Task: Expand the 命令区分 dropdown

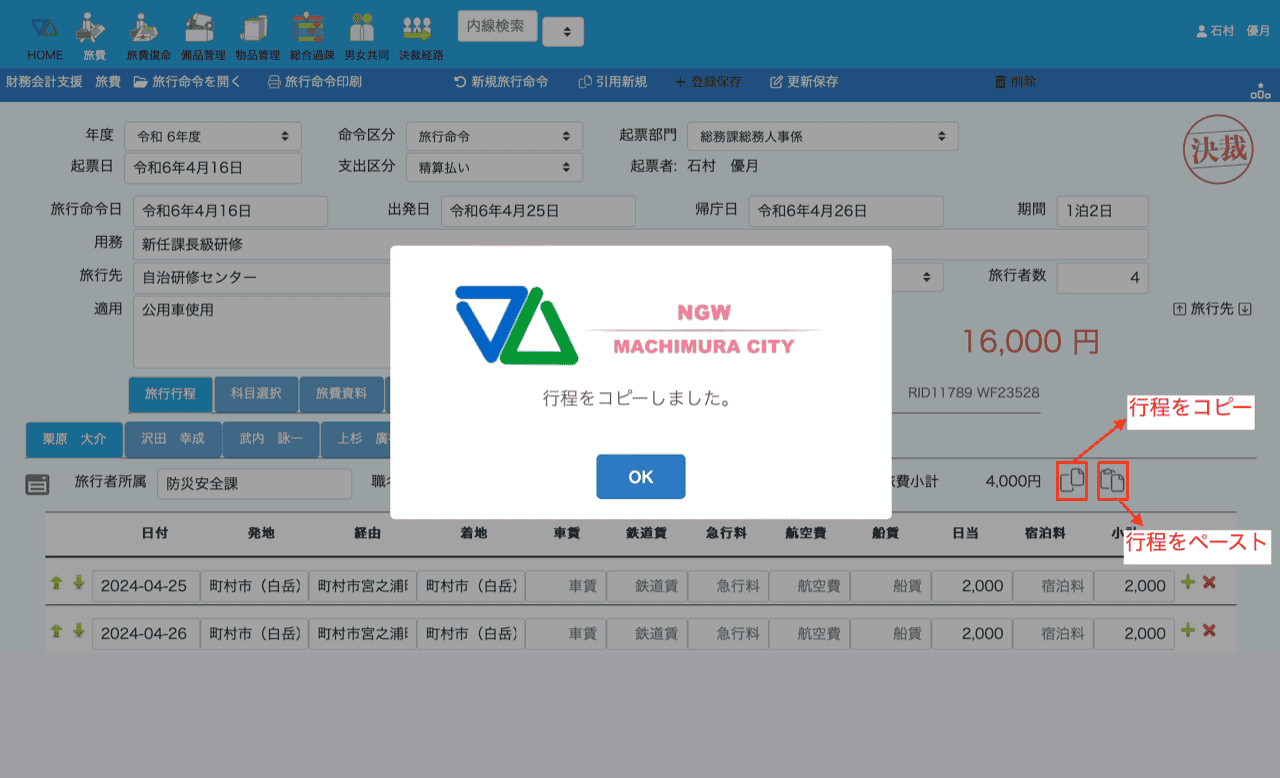Action: (494, 136)
